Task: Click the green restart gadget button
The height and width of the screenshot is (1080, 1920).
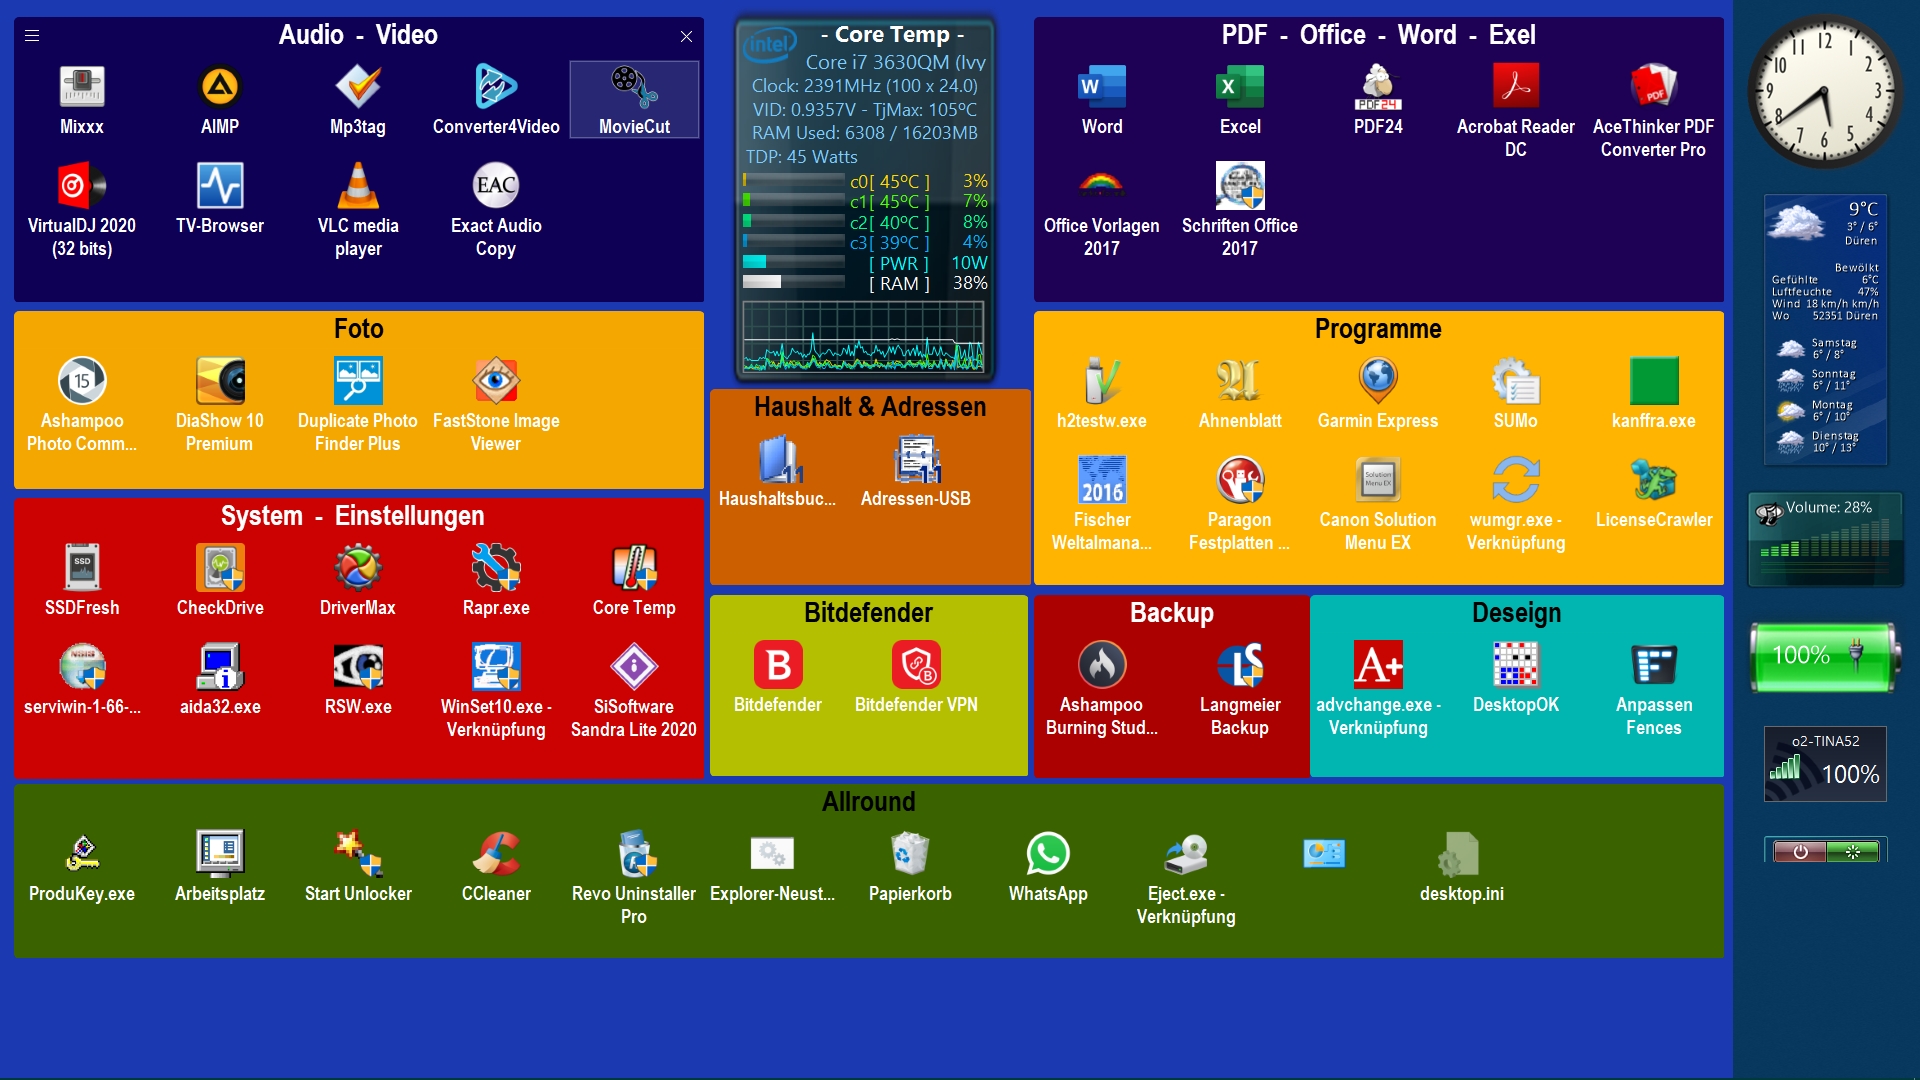Action: click(1852, 852)
